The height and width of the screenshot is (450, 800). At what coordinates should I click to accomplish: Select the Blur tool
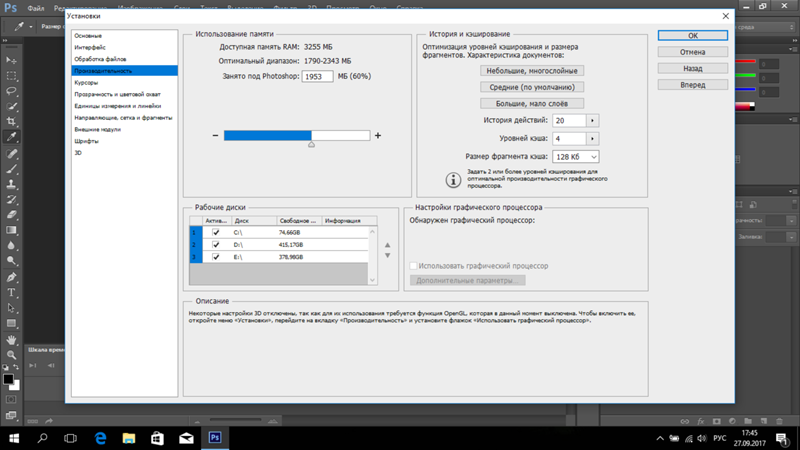click(11, 245)
